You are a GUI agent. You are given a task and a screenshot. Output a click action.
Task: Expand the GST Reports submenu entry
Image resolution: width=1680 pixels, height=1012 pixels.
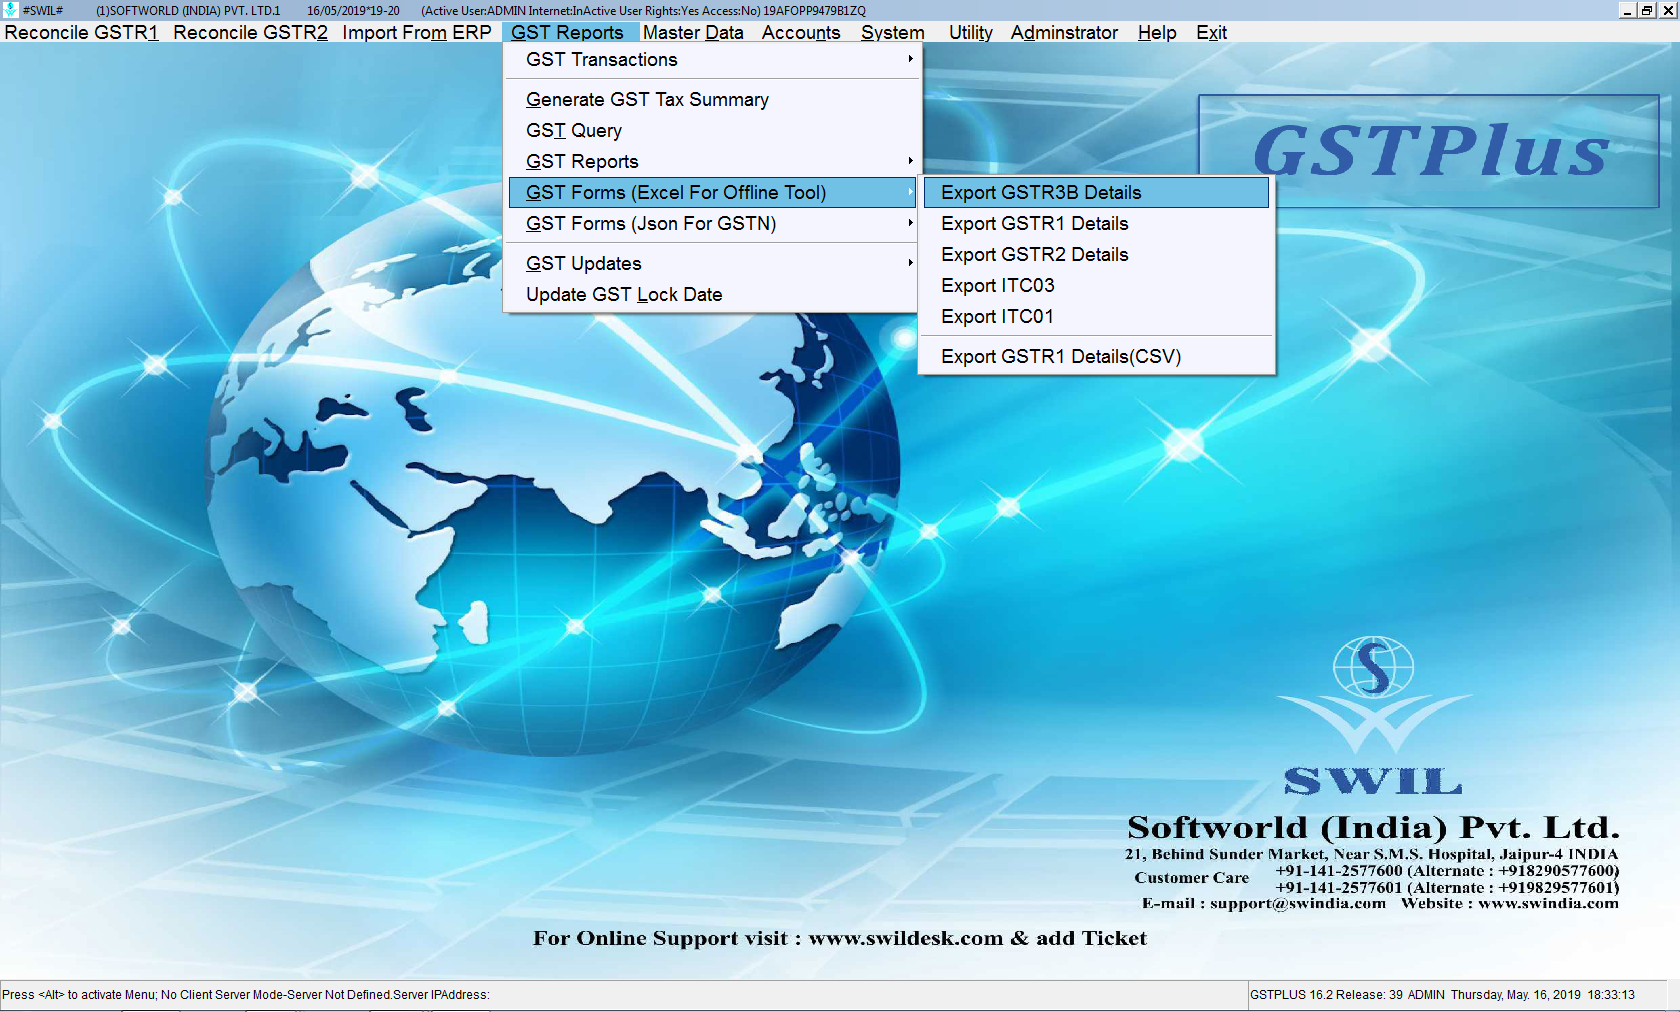(712, 162)
